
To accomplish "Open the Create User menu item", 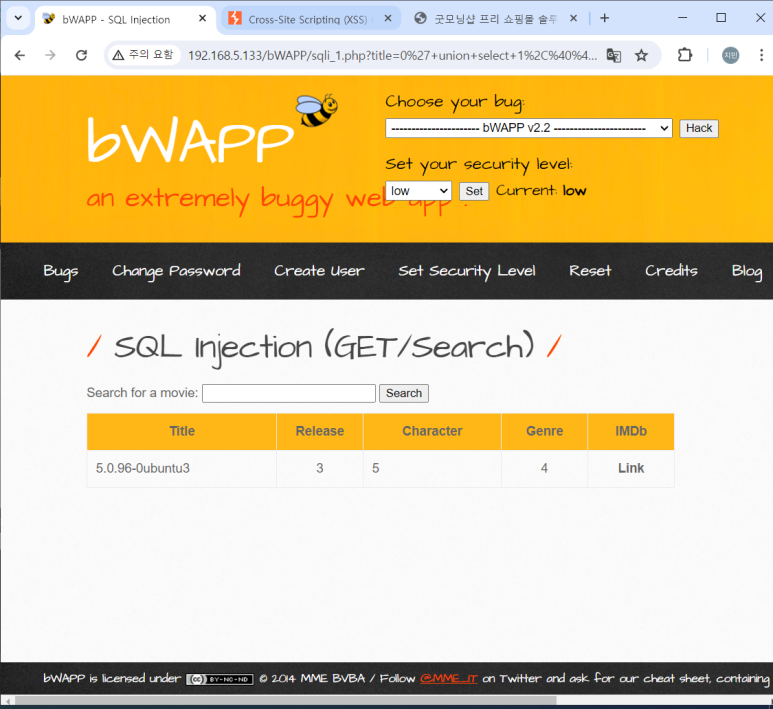I will (x=319, y=271).
